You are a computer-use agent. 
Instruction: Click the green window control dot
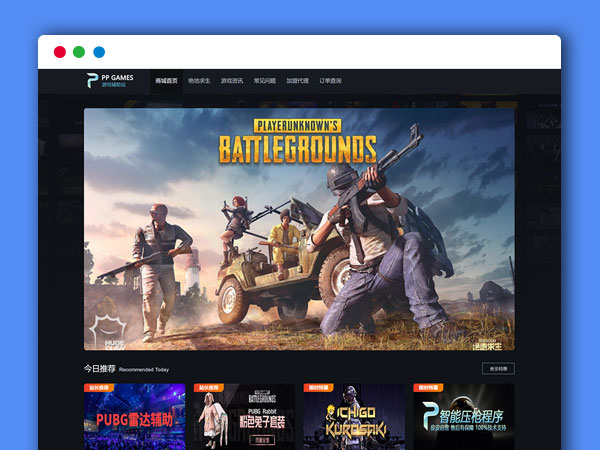point(79,52)
